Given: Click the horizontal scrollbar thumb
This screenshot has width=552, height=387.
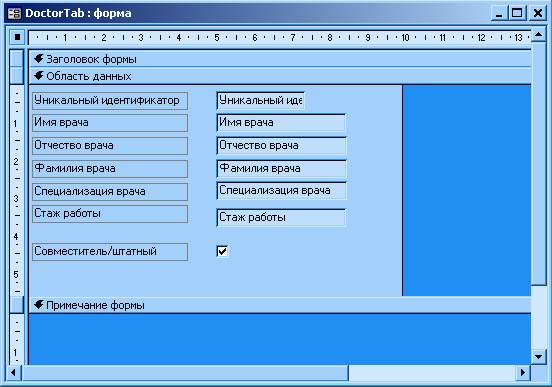Looking at the screenshot, I should (x=185, y=373).
